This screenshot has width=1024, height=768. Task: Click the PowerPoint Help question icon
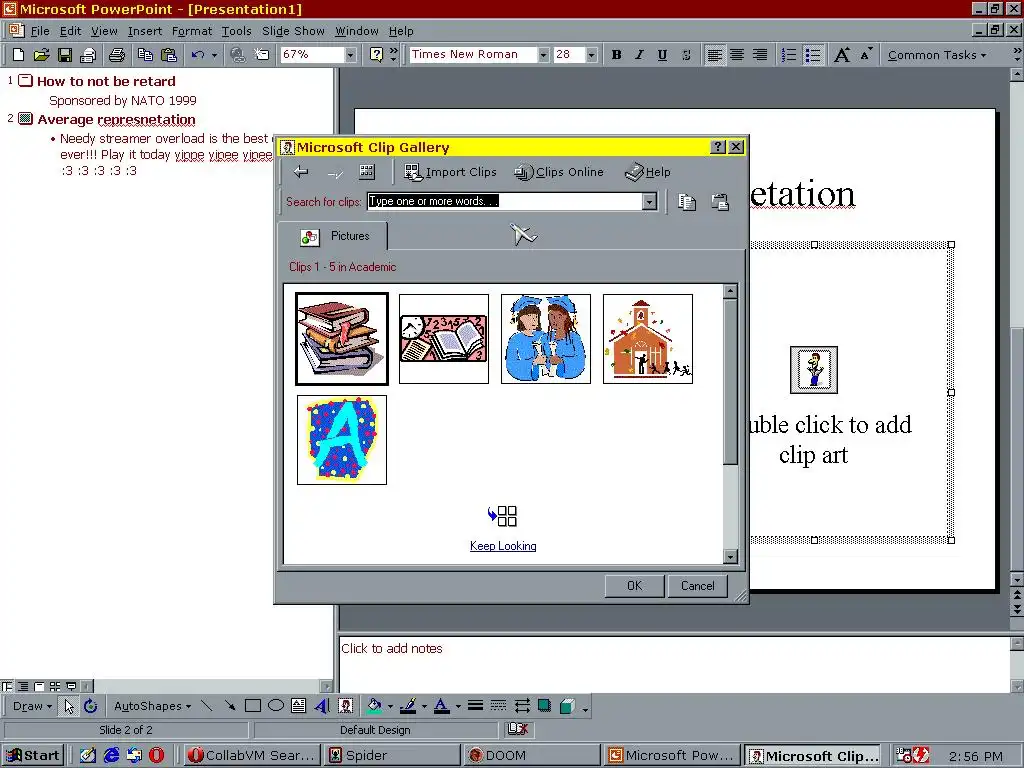click(x=376, y=55)
